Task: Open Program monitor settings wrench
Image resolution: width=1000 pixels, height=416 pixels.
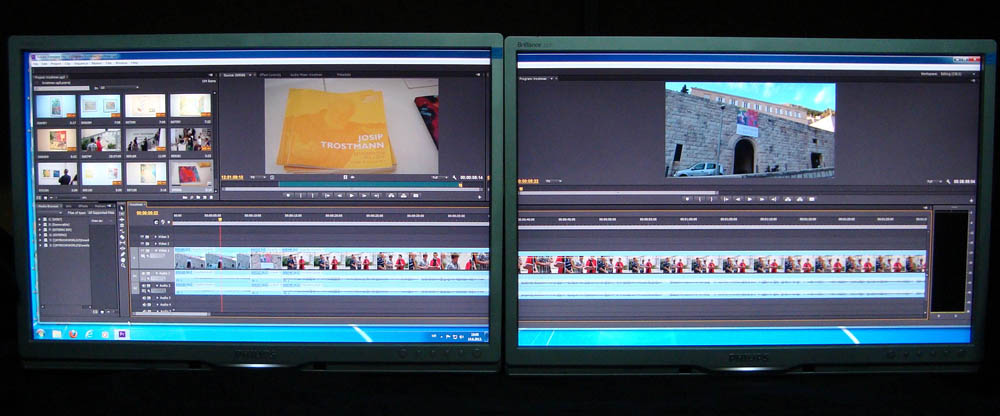Action: (948, 181)
